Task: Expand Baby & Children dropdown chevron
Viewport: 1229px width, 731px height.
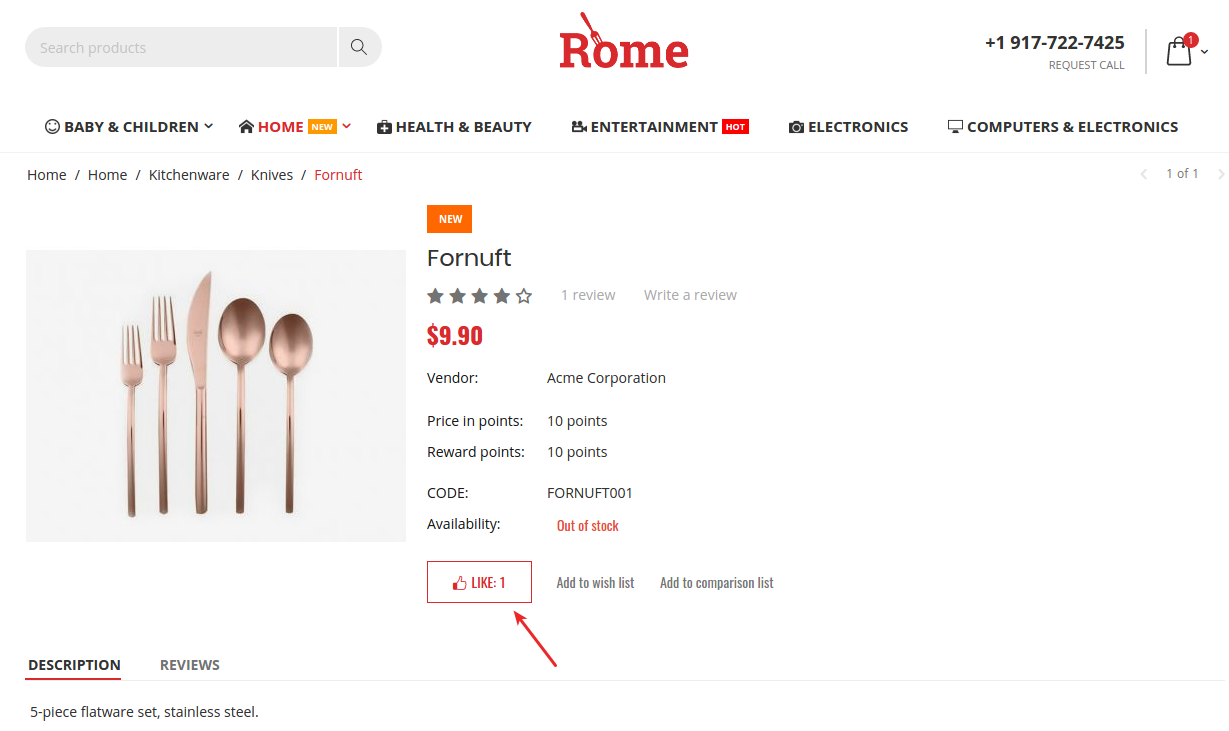Action: tap(208, 126)
